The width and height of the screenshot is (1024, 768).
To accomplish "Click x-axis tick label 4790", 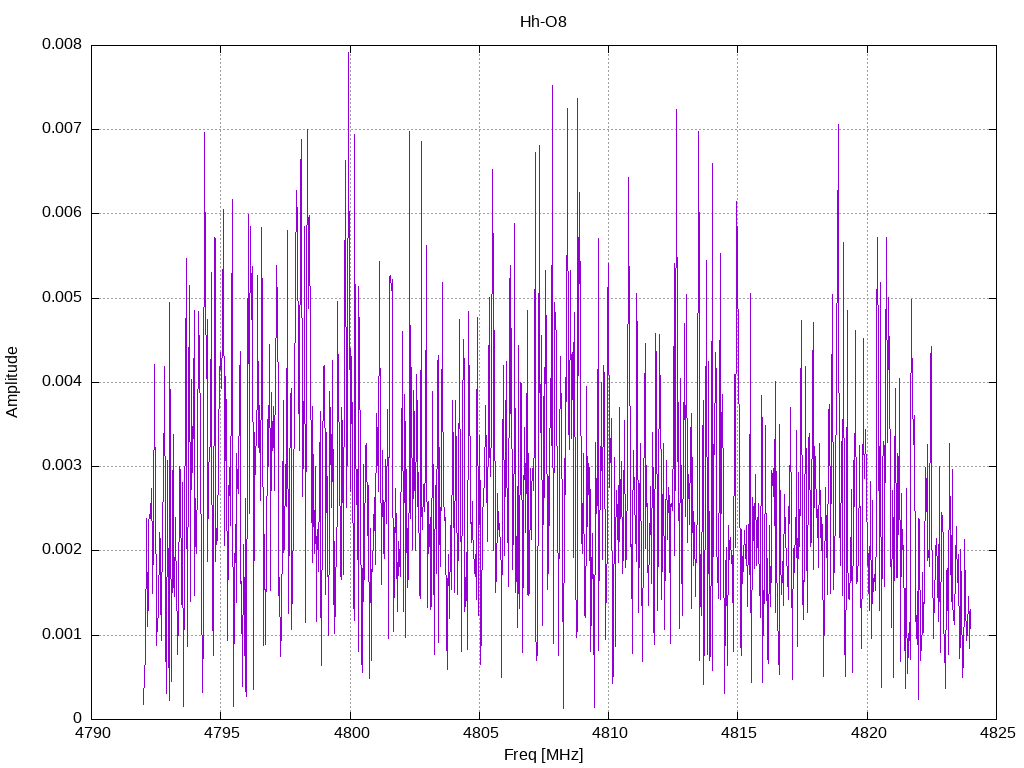I will 92,733.
